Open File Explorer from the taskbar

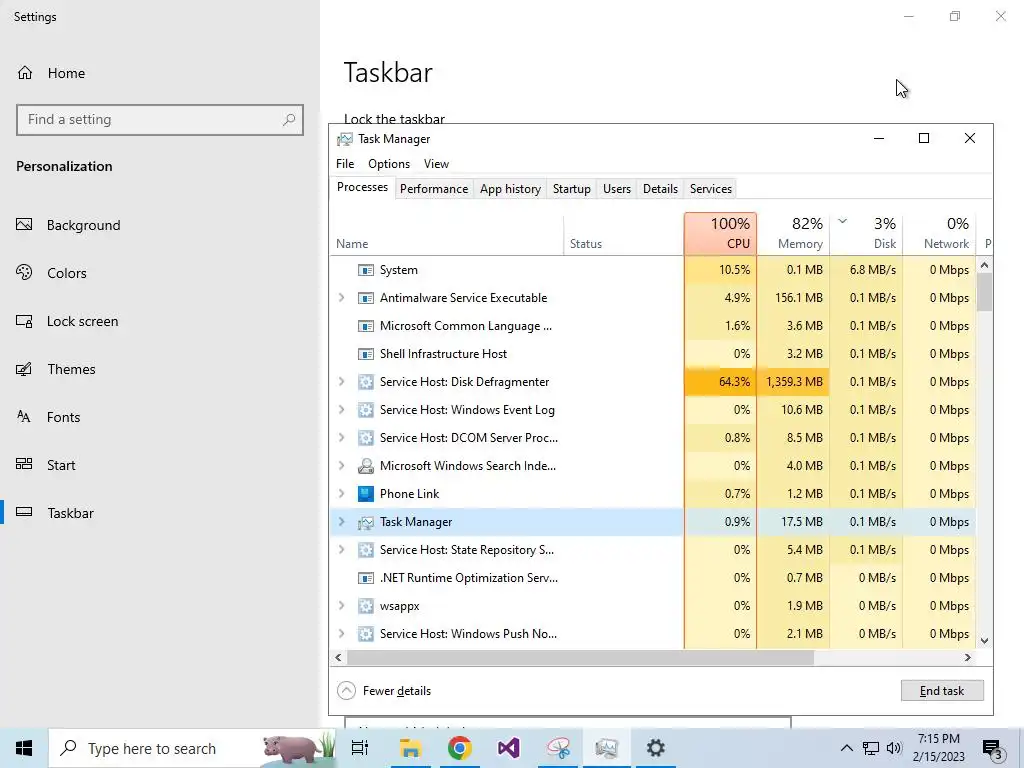[x=411, y=748]
